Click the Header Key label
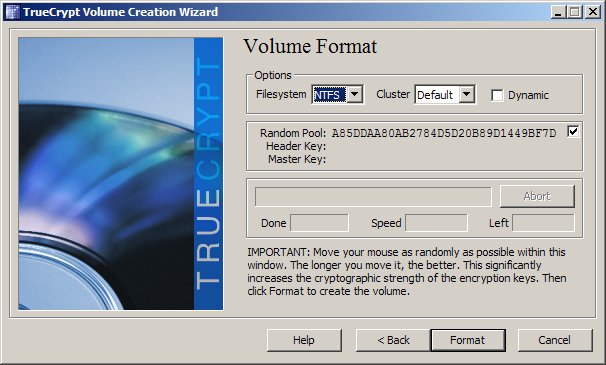The width and height of the screenshot is (606, 365). pos(296,146)
